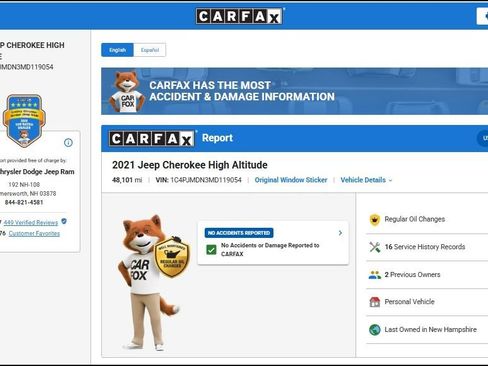Click the info icon on dealer card

tap(68, 143)
